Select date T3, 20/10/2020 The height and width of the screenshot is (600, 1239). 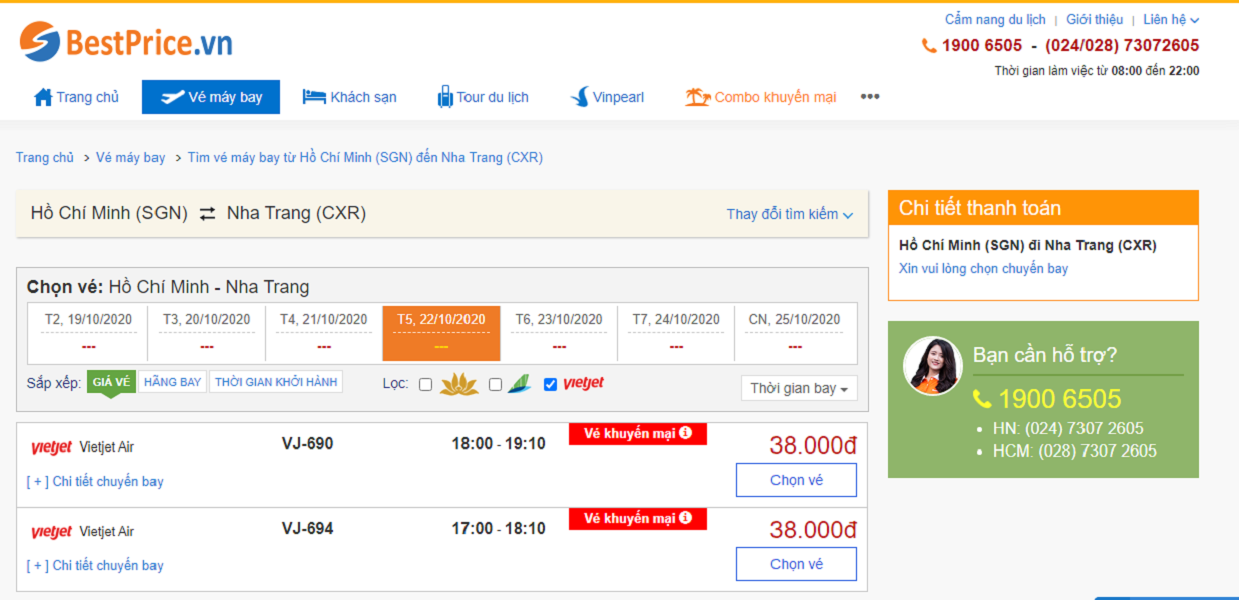[x=206, y=332]
